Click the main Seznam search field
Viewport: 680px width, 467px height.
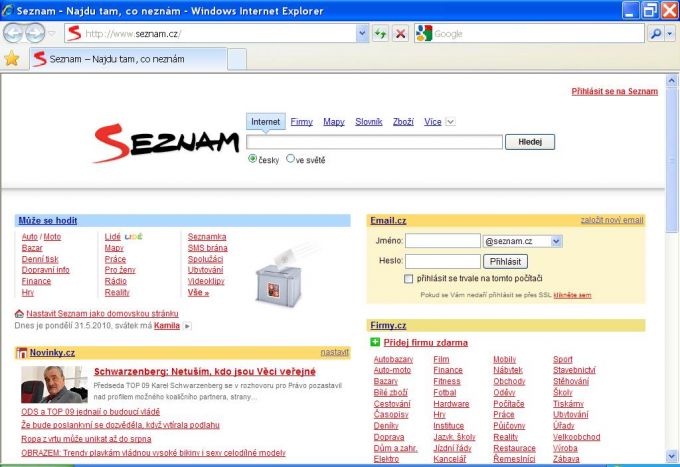374,142
